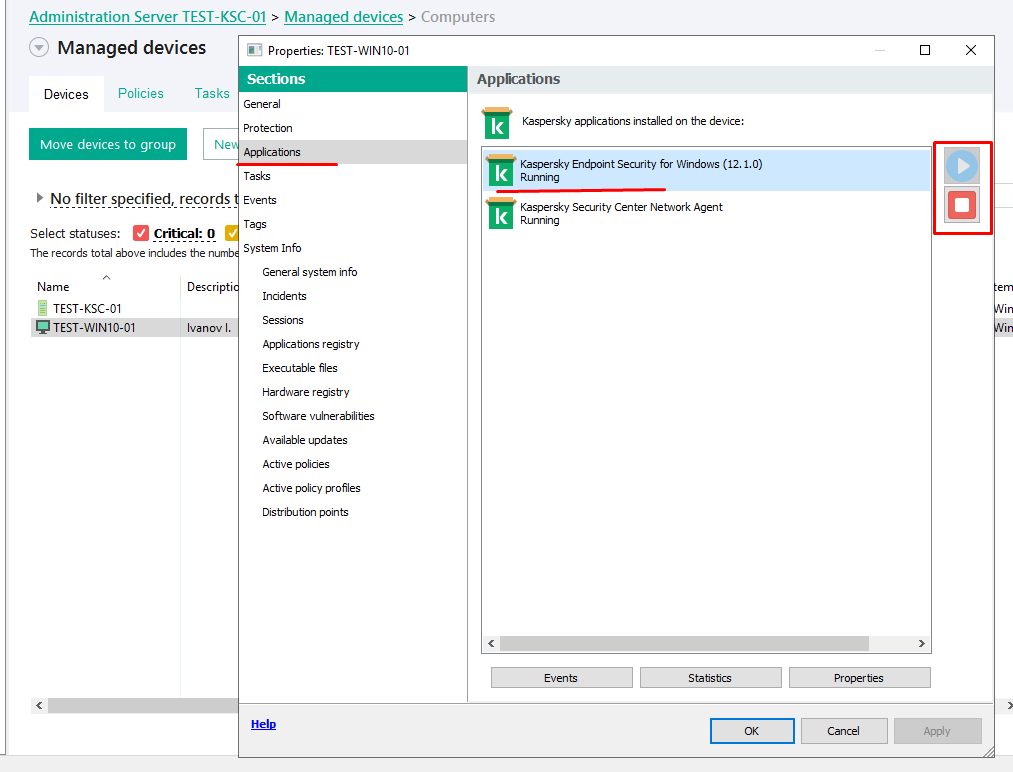Click the Cancel button
Screen dimensions: 1013x772
coord(844,731)
